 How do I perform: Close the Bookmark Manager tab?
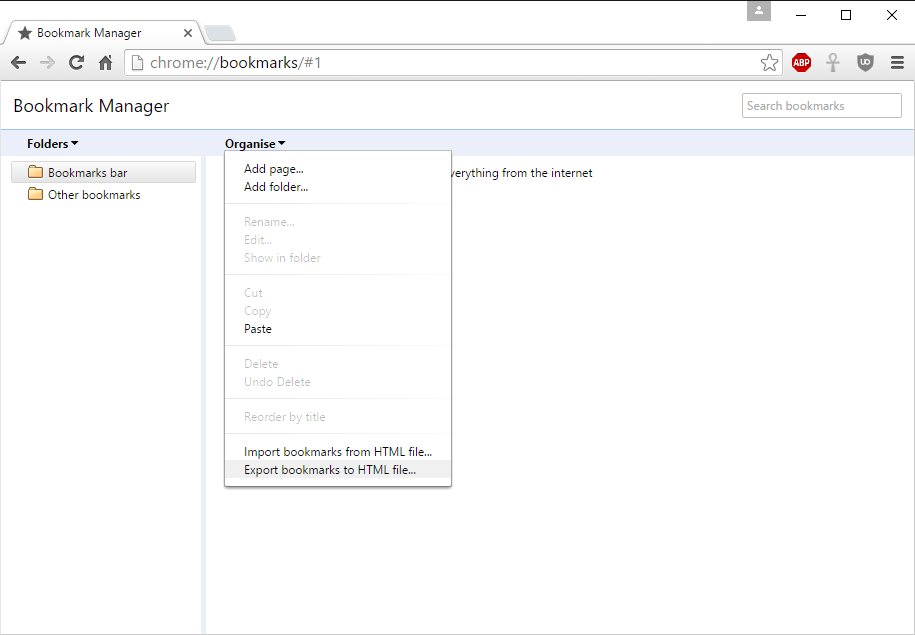point(187,33)
